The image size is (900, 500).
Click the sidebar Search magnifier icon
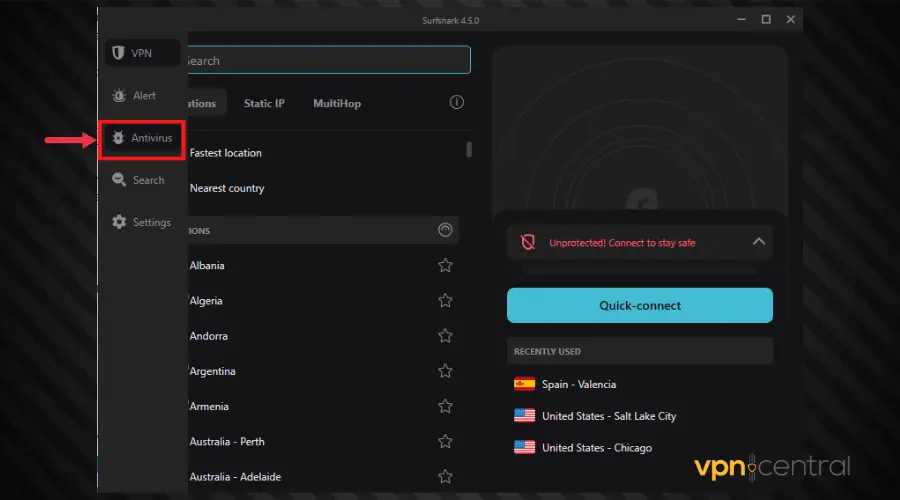point(119,180)
